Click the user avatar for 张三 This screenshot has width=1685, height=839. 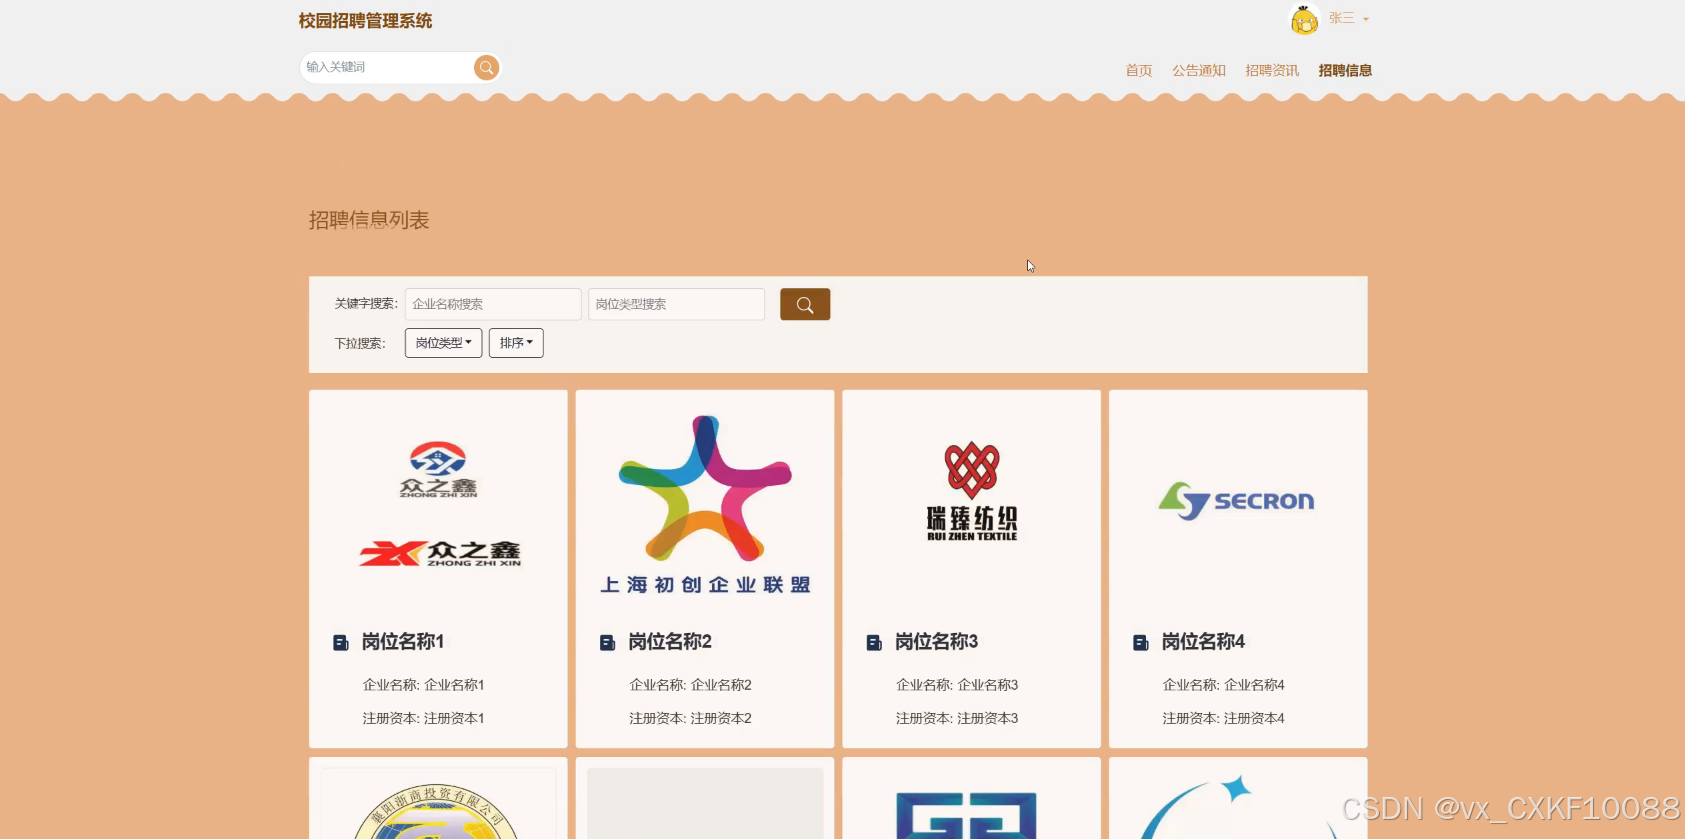[x=1304, y=19]
